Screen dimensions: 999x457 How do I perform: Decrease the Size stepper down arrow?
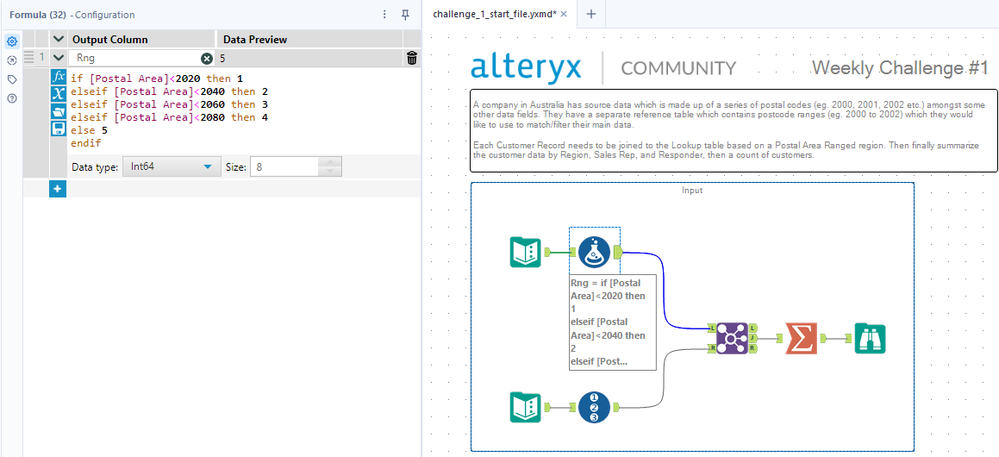(329, 173)
